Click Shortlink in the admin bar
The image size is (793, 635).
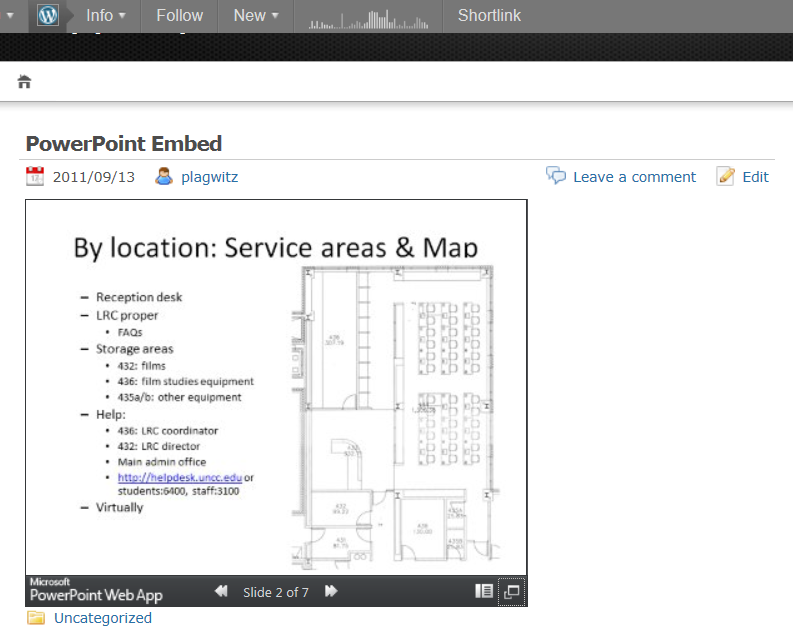[489, 16]
